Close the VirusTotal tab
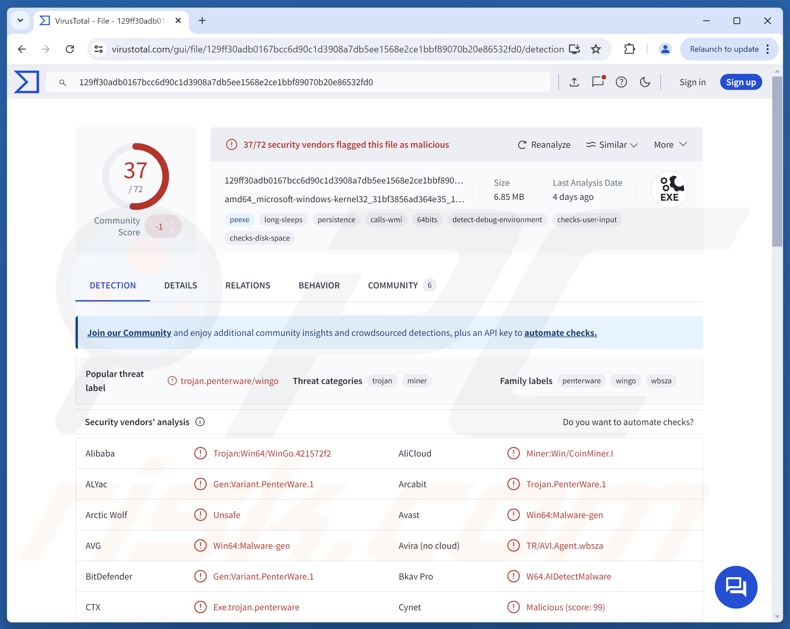 (178, 21)
